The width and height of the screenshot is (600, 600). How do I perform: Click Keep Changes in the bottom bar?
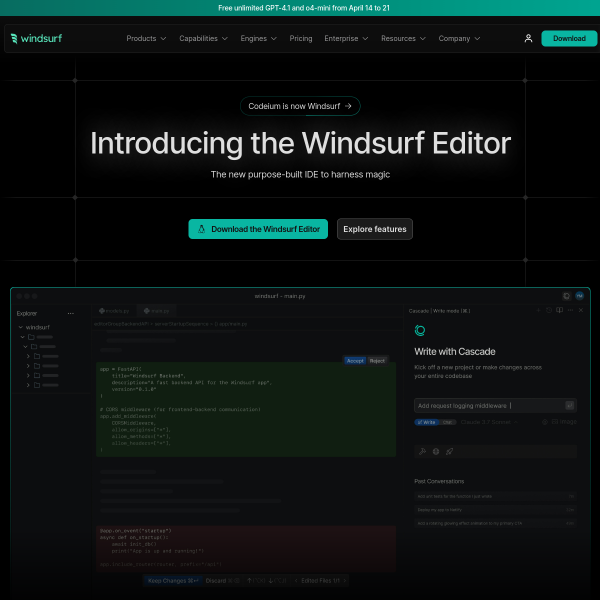(x=173, y=580)
